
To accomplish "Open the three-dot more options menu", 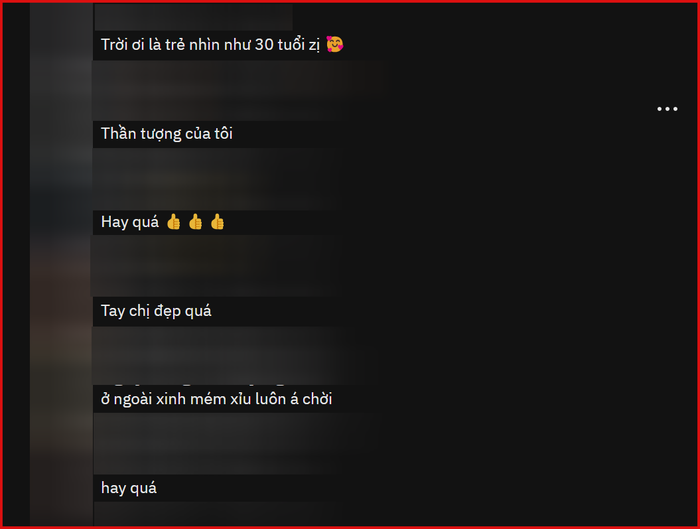I will point(667,109).
